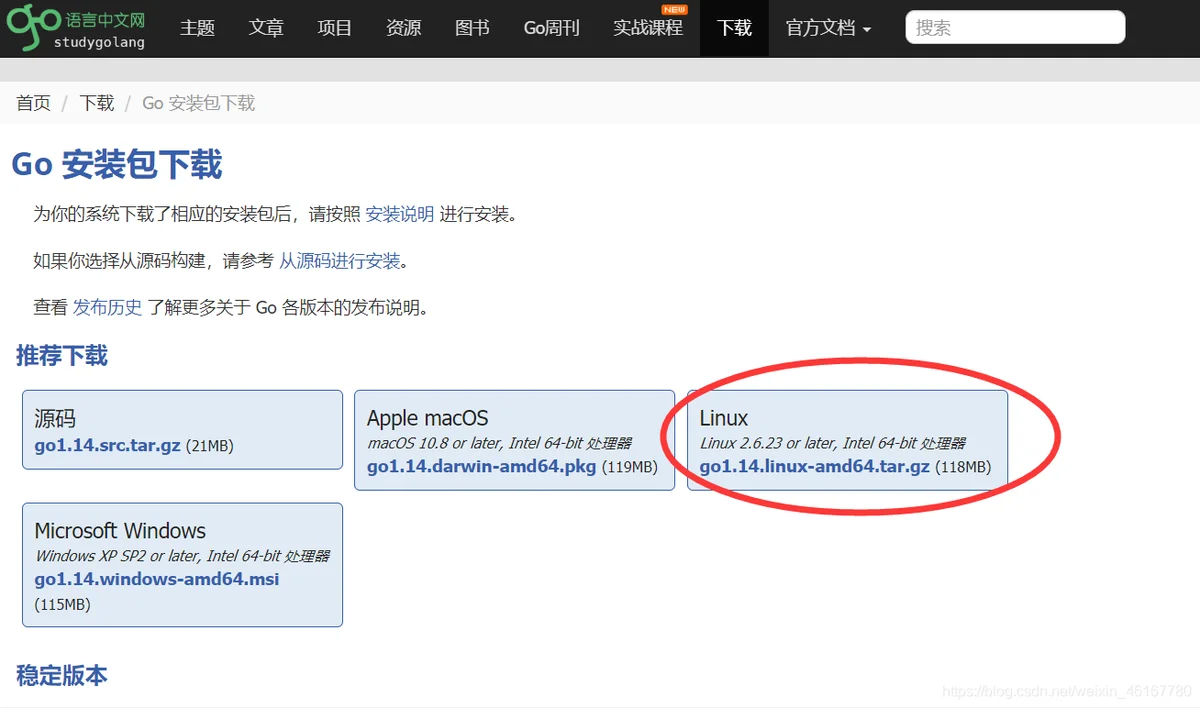This screenshot has height=708, width=1200.
Task: Click the 下载 breadcrumb link
Action: (97, 103)
